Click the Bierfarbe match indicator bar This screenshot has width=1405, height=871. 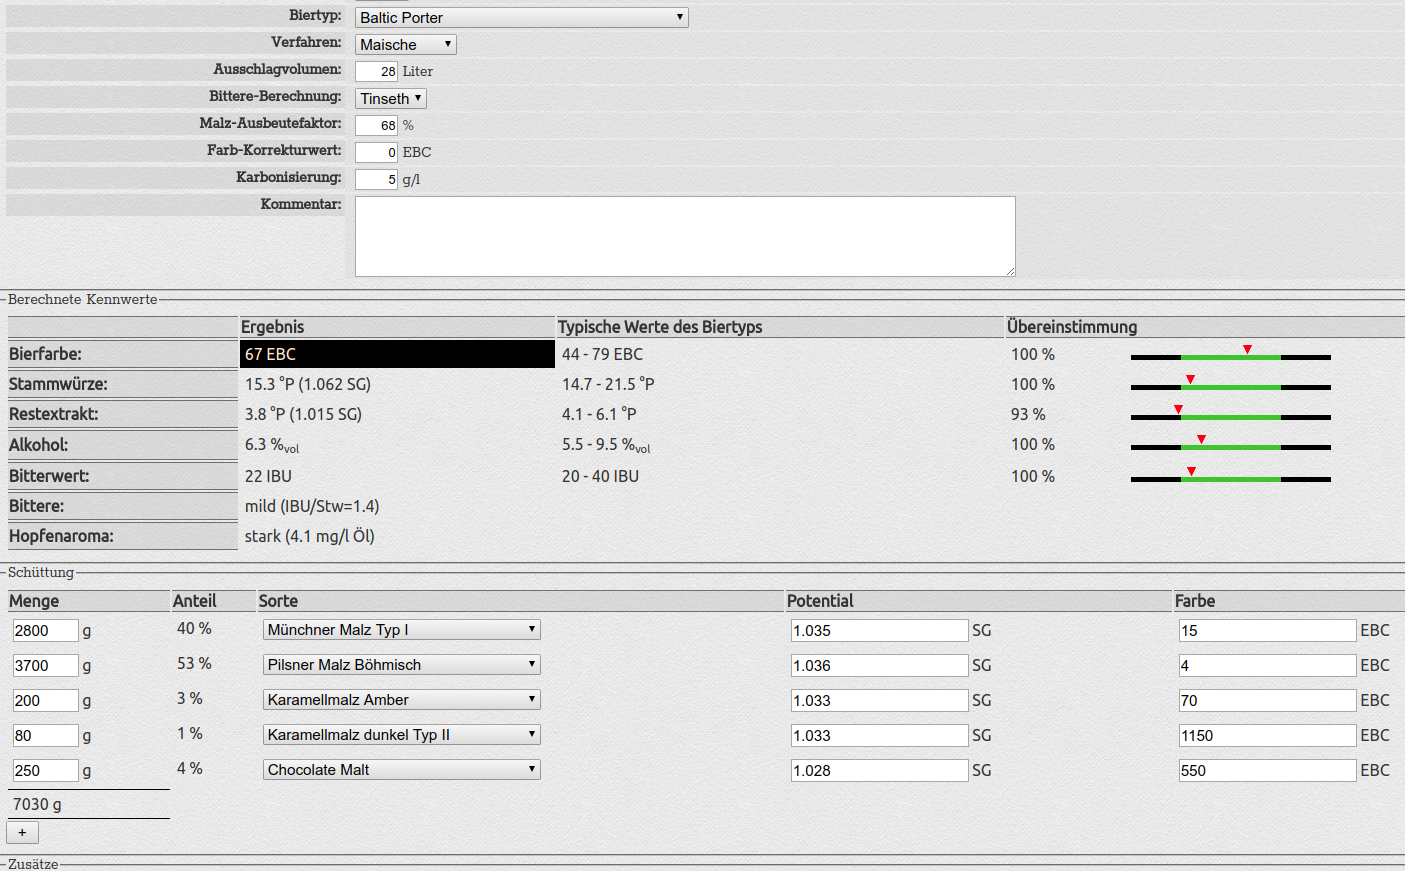[1230, 356]
